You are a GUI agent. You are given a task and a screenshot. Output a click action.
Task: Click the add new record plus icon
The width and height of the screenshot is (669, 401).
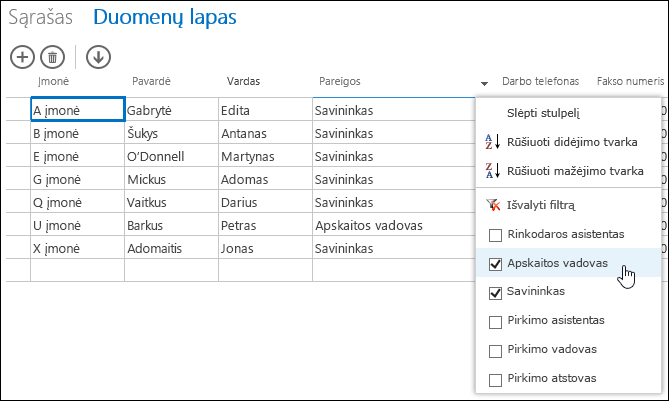tap(22, 57)
